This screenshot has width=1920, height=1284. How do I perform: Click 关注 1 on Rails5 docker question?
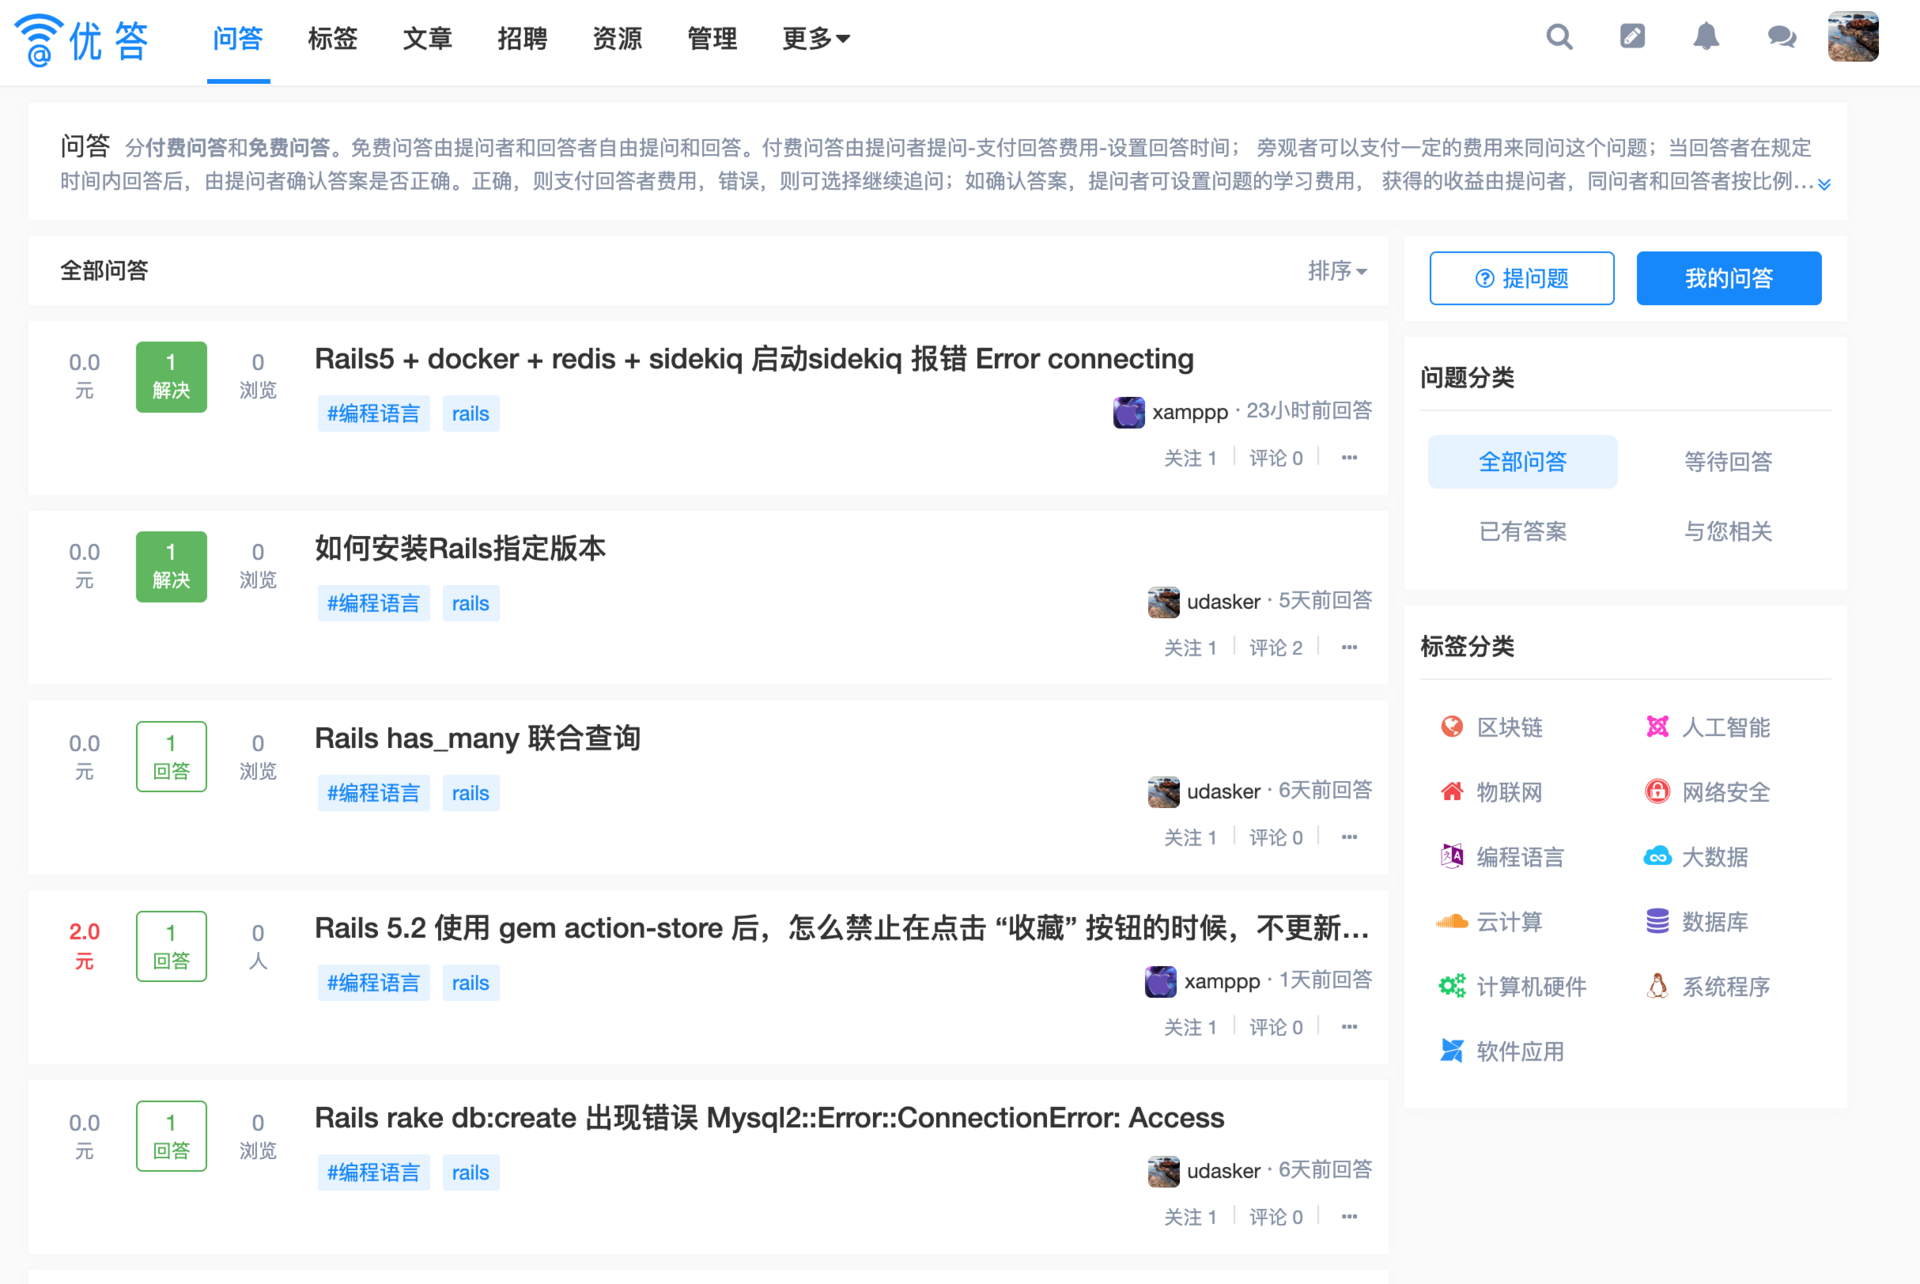(1190, 458)
